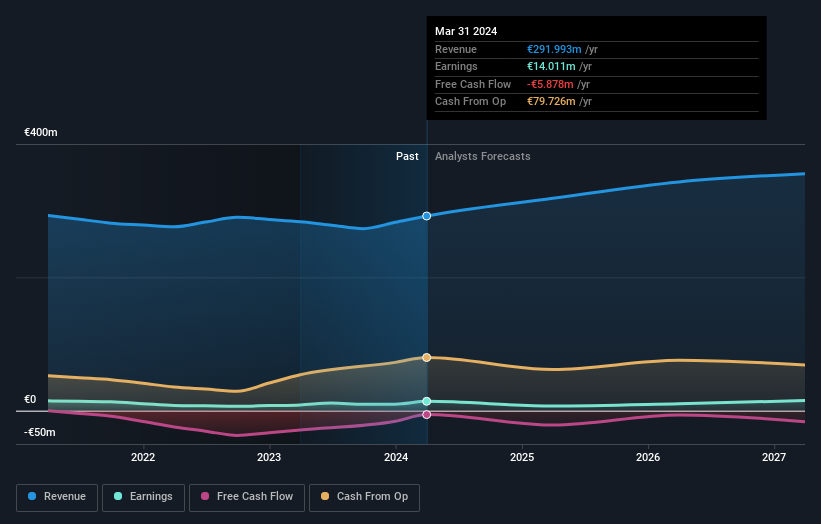The width and height of the screenshot is (821, 524).
Task: Click the €291.993m revenue value
Action: pos(554,49)
